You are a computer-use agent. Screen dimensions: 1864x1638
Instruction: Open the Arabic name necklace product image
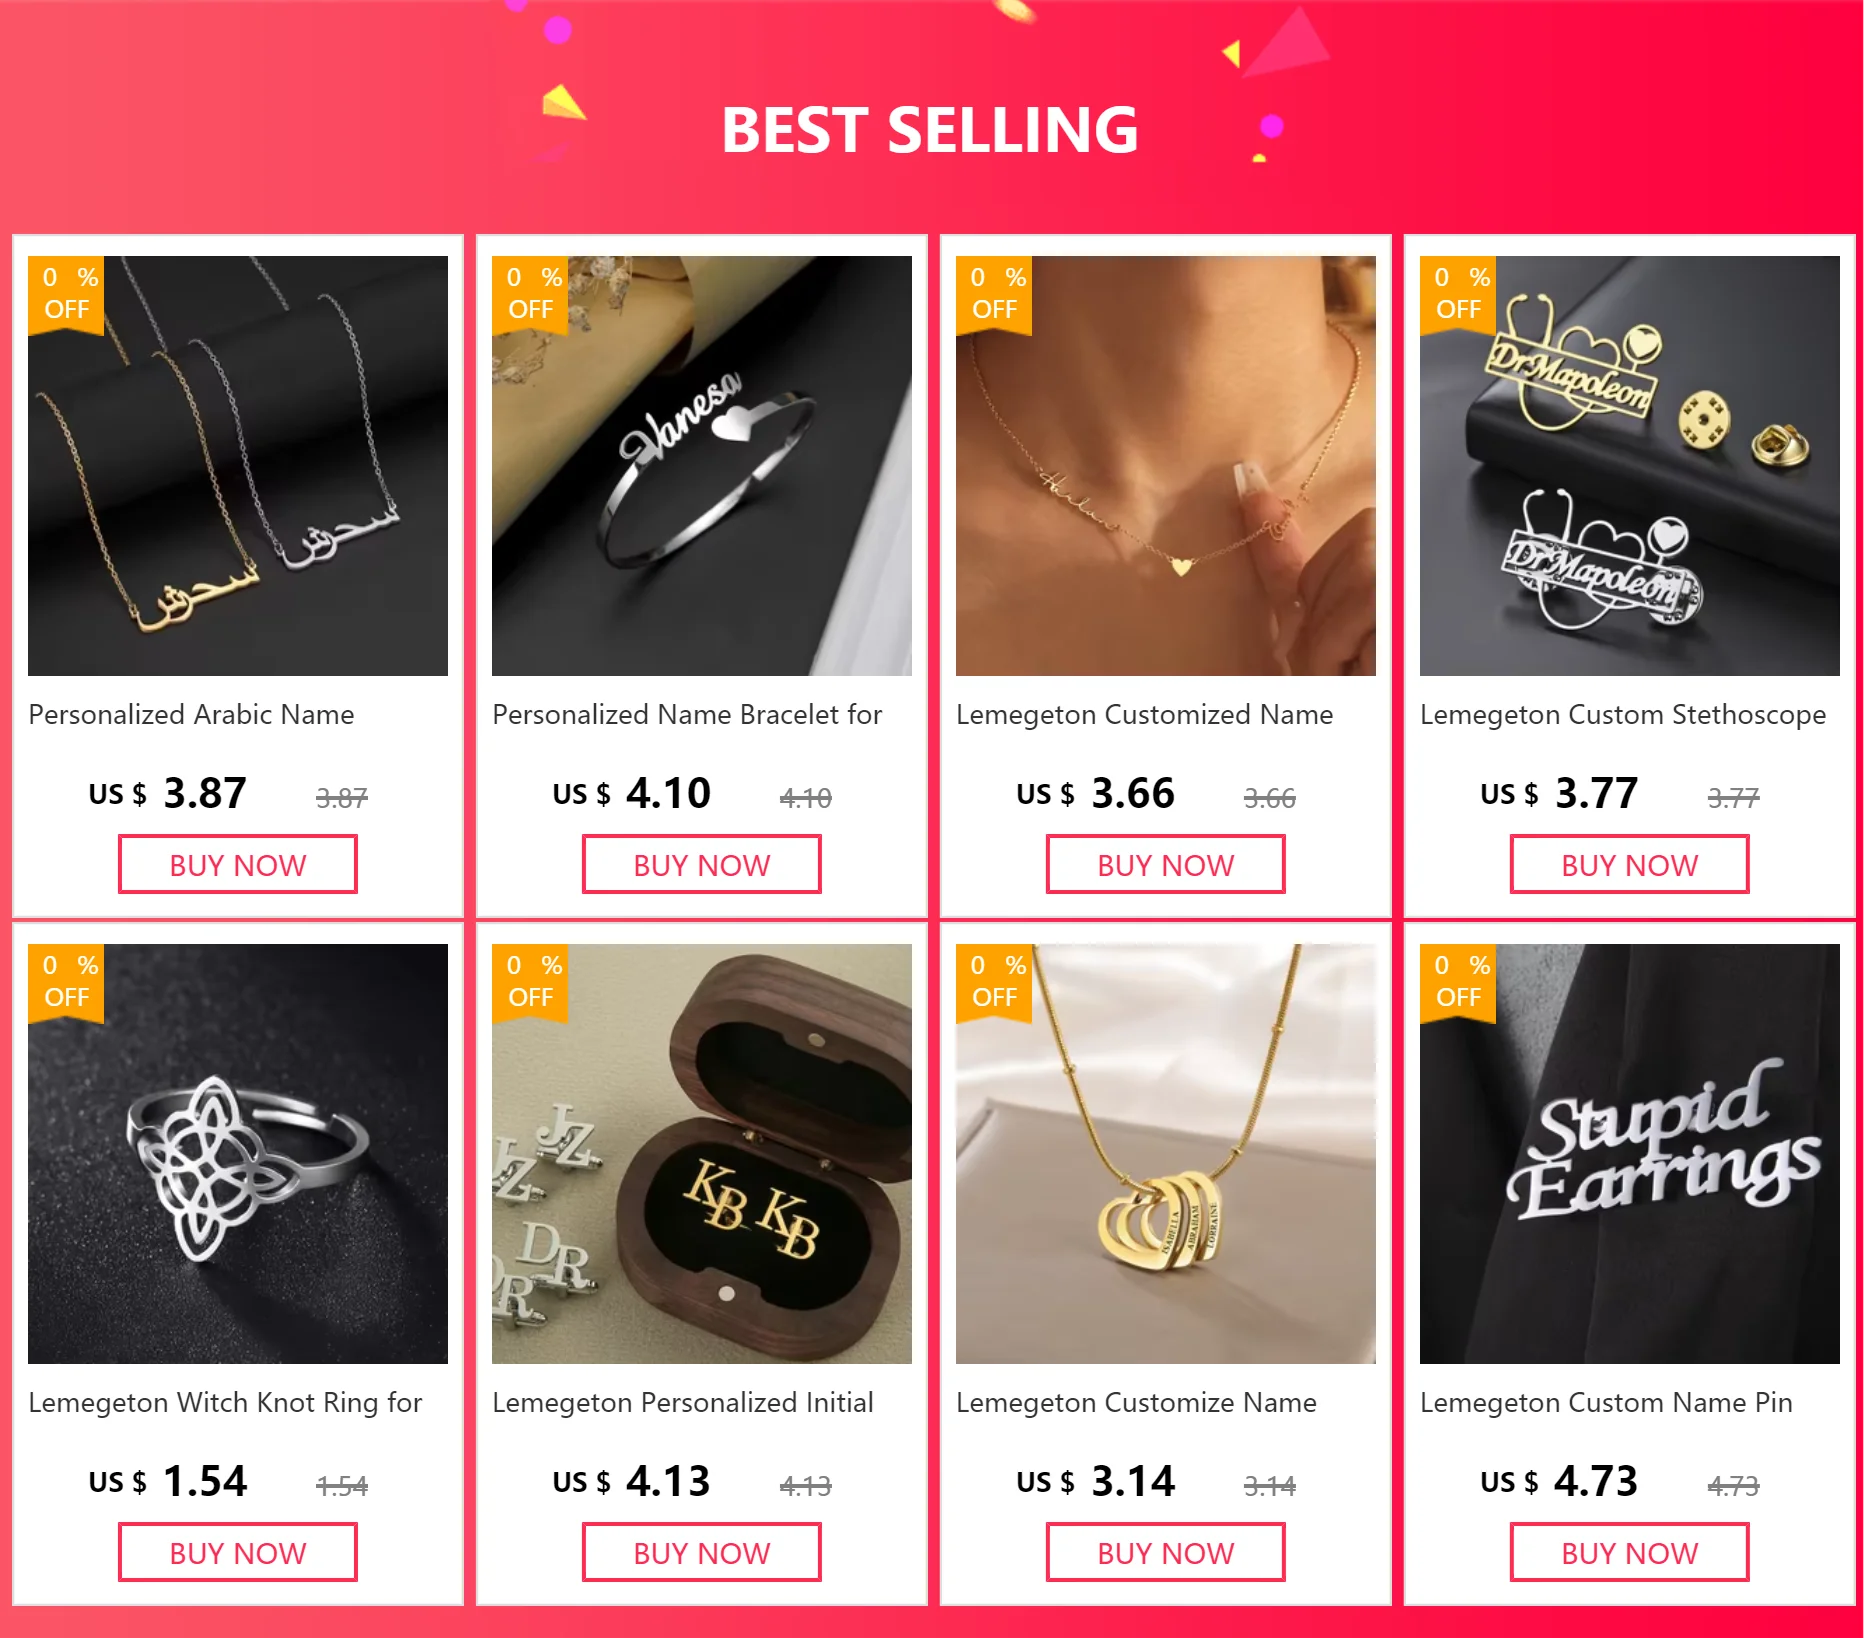[x=238, y=466]
